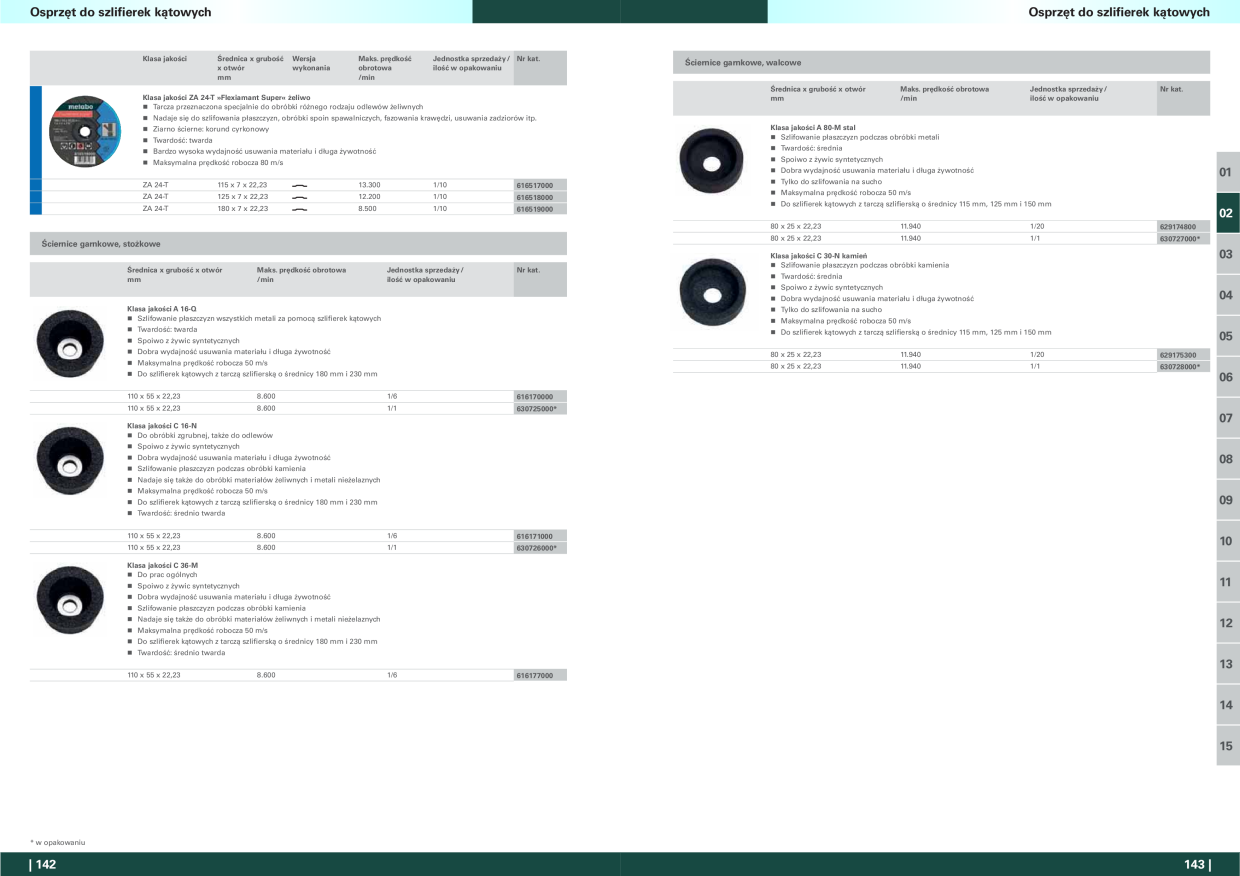This screenshot has height=876, width=1240.
Task: Open chapter tab 03
Action: [x=1227, y=254]
